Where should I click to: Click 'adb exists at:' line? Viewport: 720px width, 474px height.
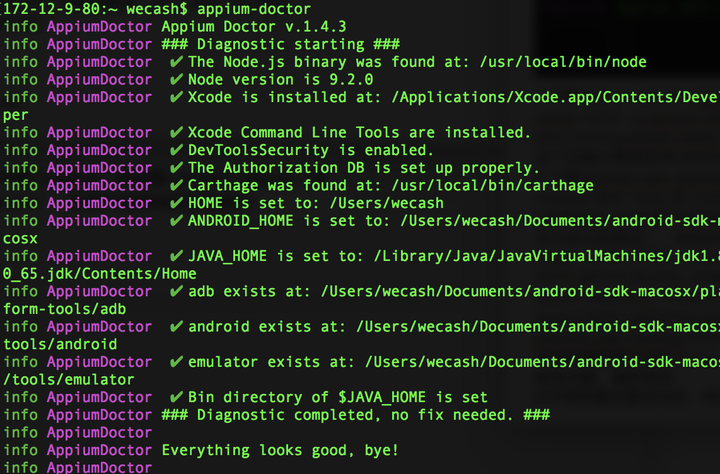coord(454,292)
